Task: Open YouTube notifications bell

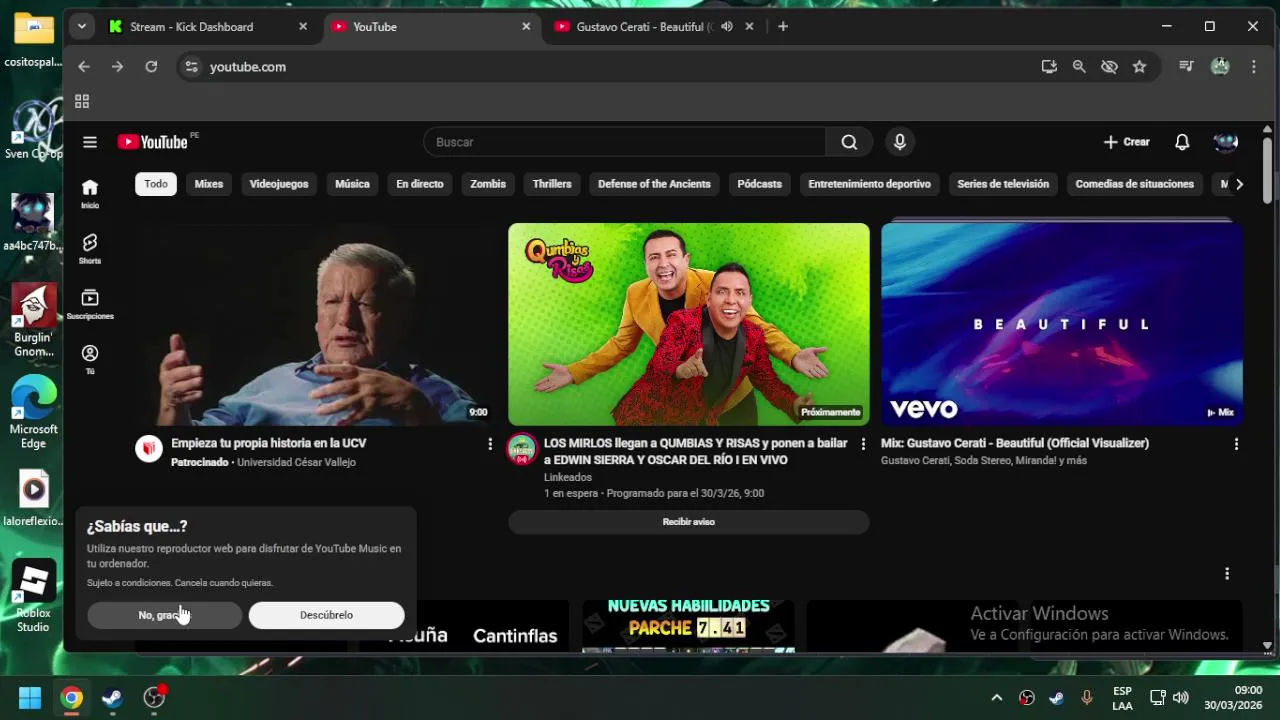Action: (1182, 142)
